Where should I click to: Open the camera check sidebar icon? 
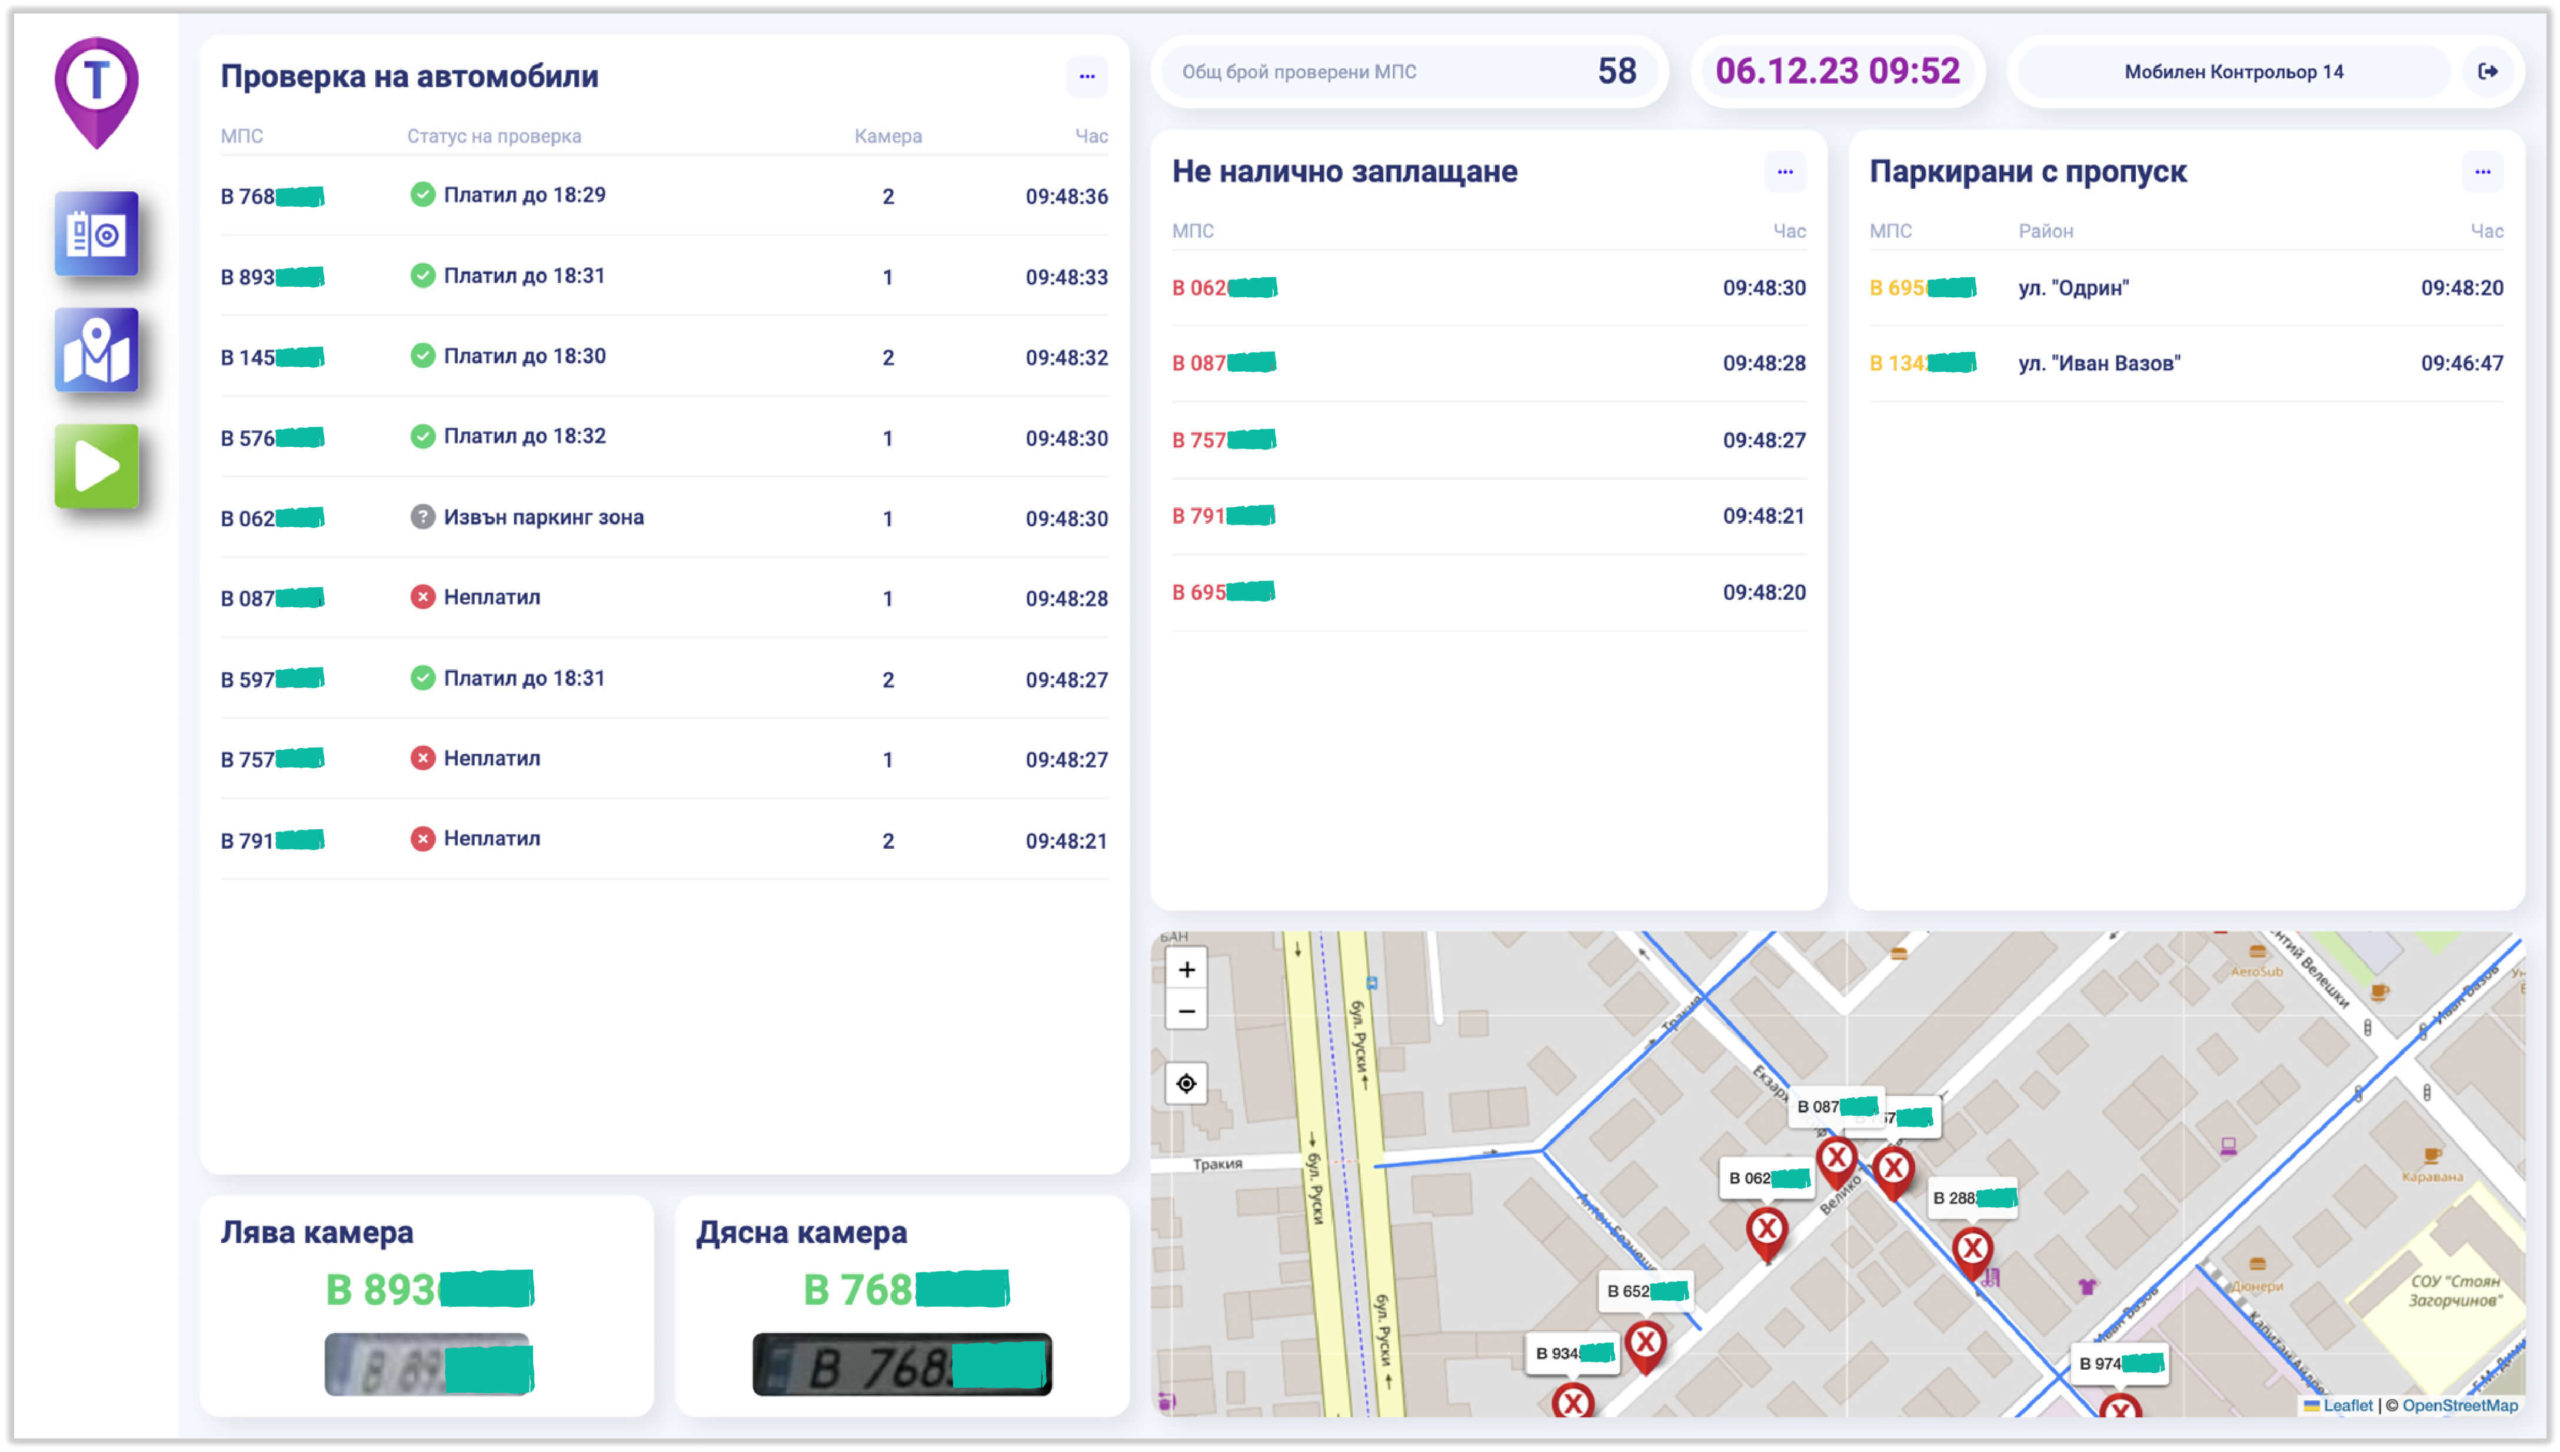click(x=96, y=234)
